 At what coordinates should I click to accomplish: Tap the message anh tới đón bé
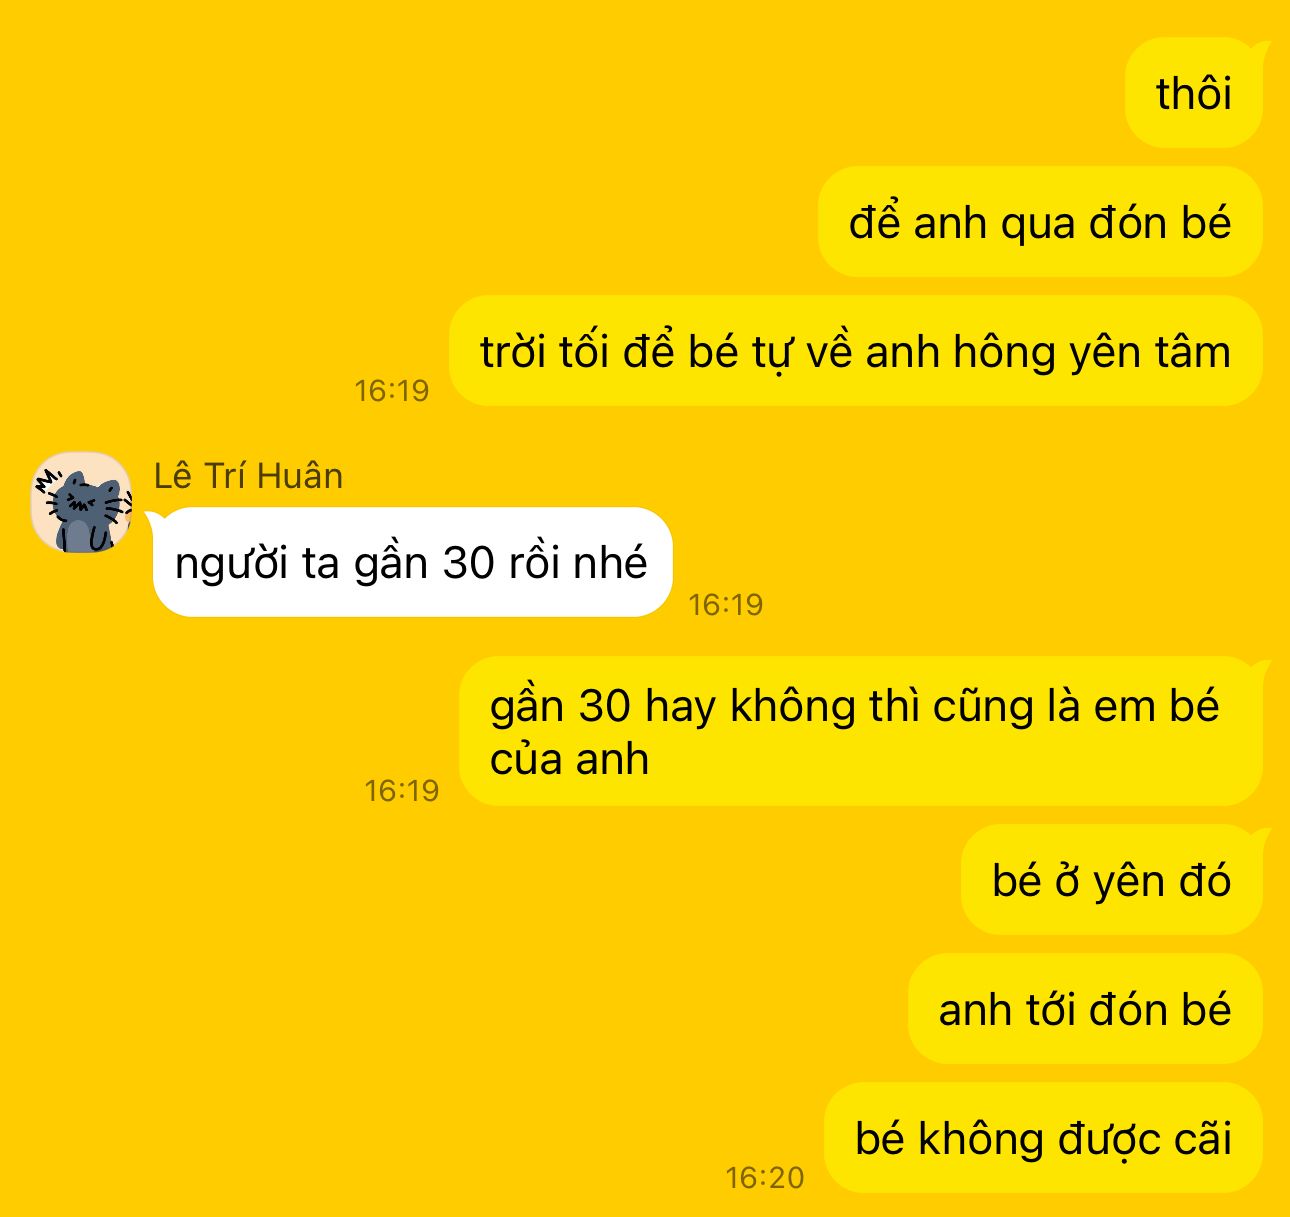coord(1085,1009)
